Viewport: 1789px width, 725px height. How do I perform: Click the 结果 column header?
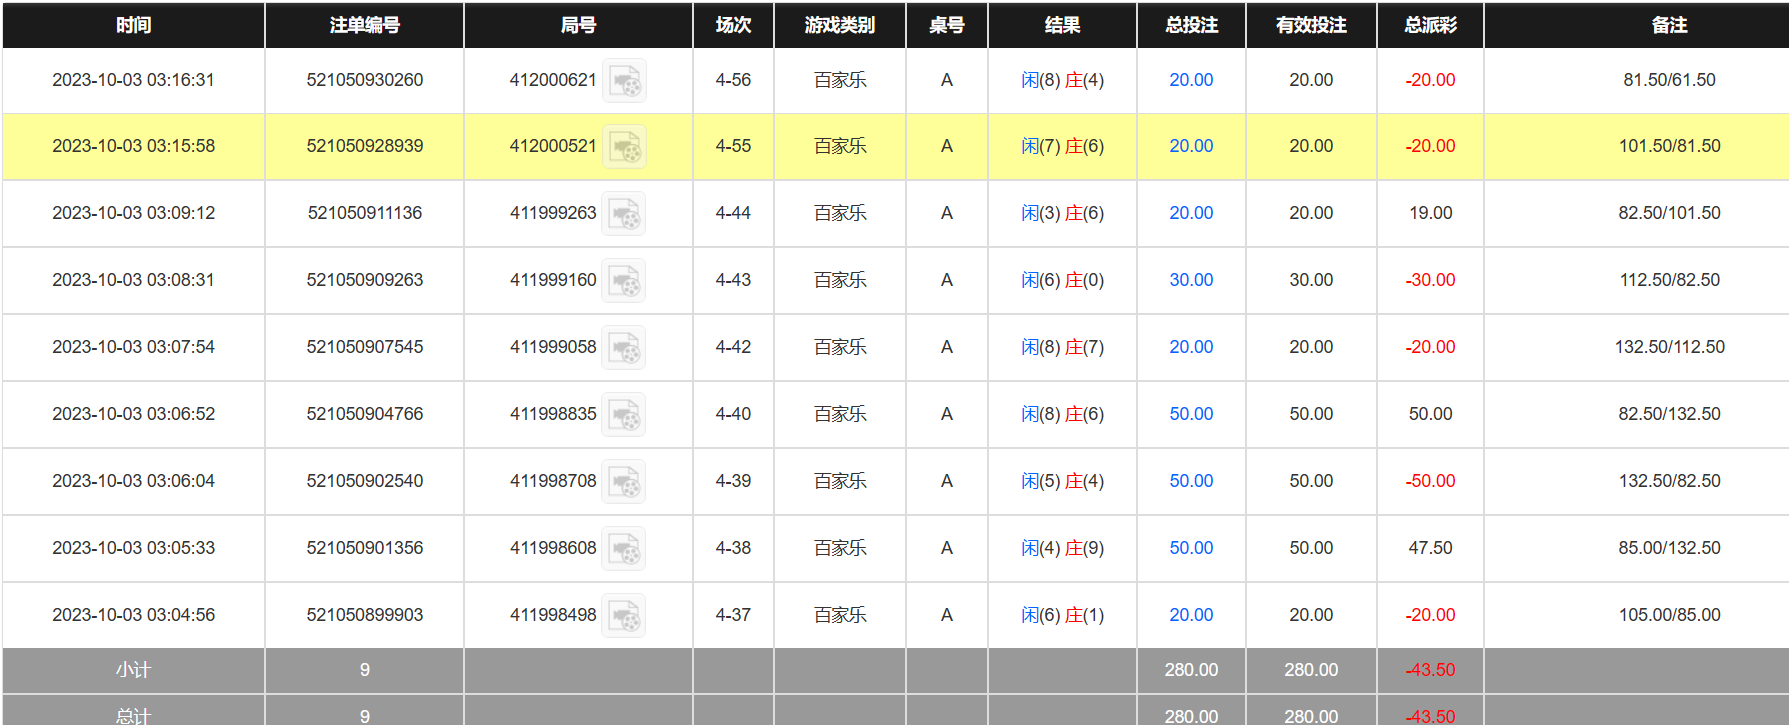tap(1062, 25)
